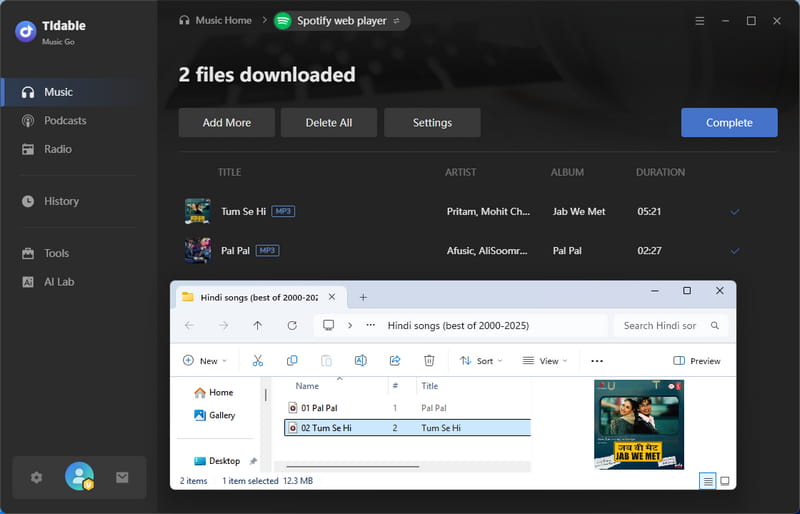Click the Search Hindi songs box
Screen dimensions: 800x514
[670, 326]
